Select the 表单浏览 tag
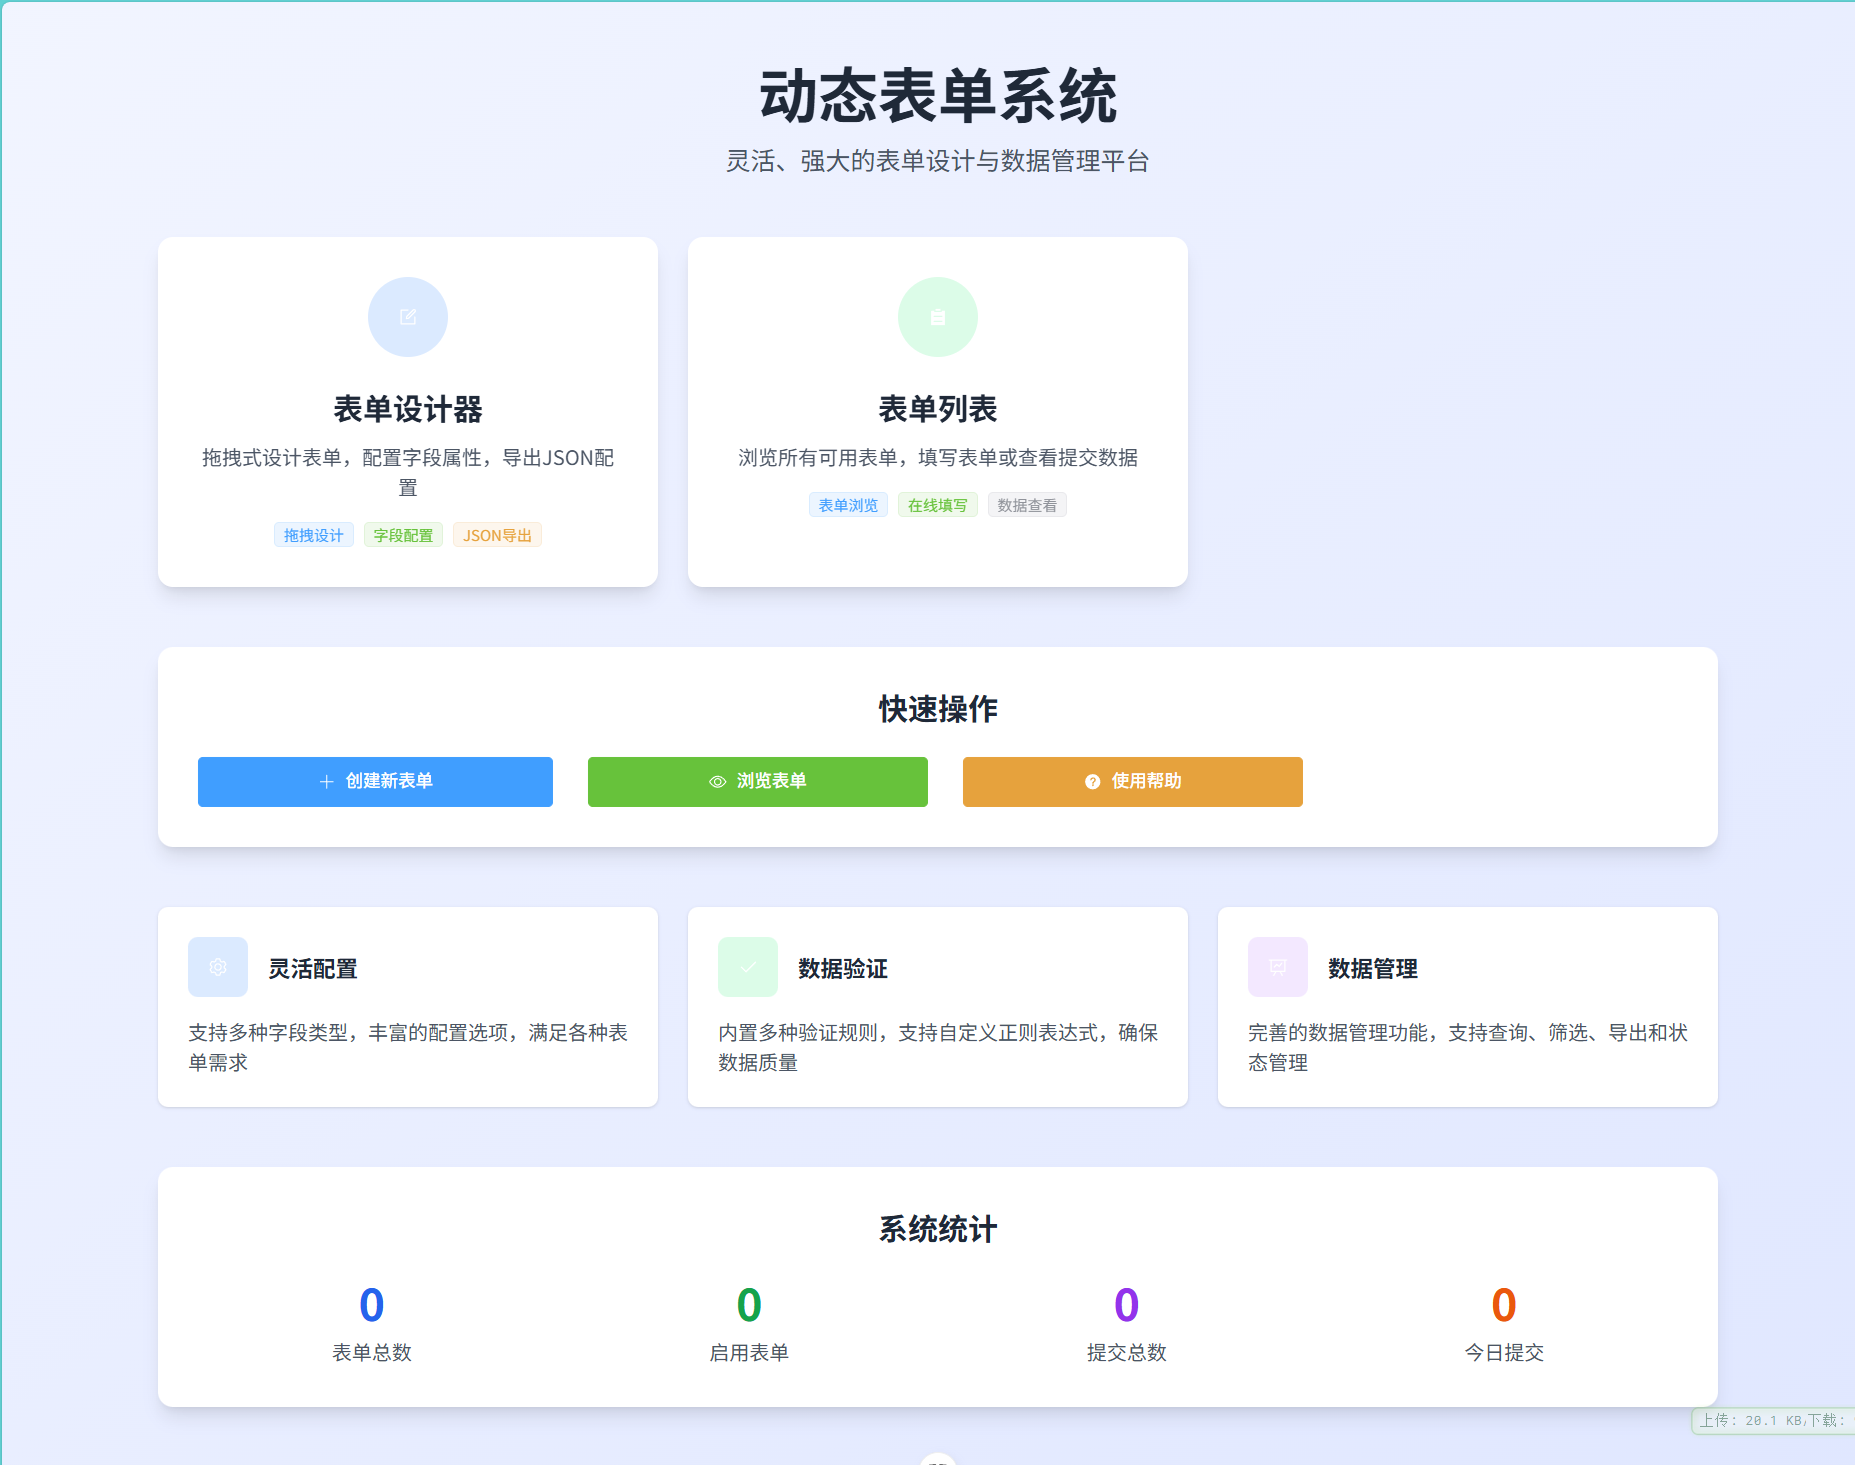Viewport: 1855px width, 1465px height. point(848,505)
